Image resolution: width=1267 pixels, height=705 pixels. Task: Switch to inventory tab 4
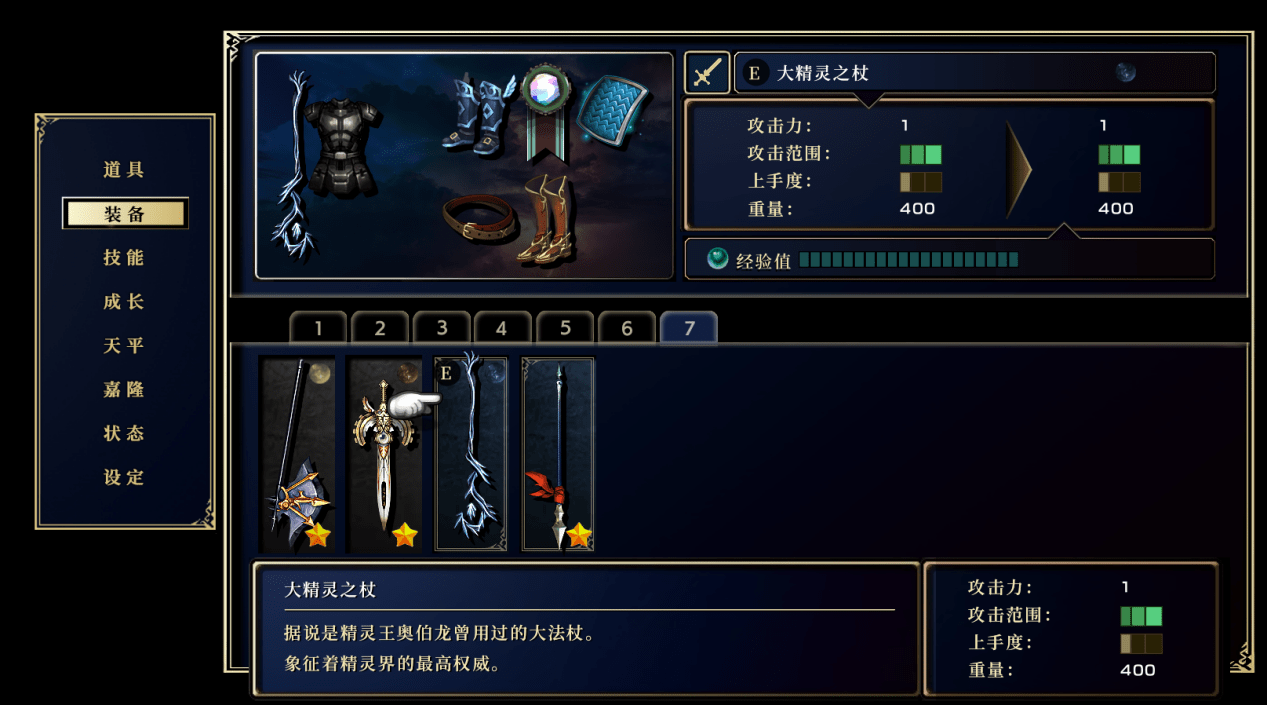[x=502, y=328]
